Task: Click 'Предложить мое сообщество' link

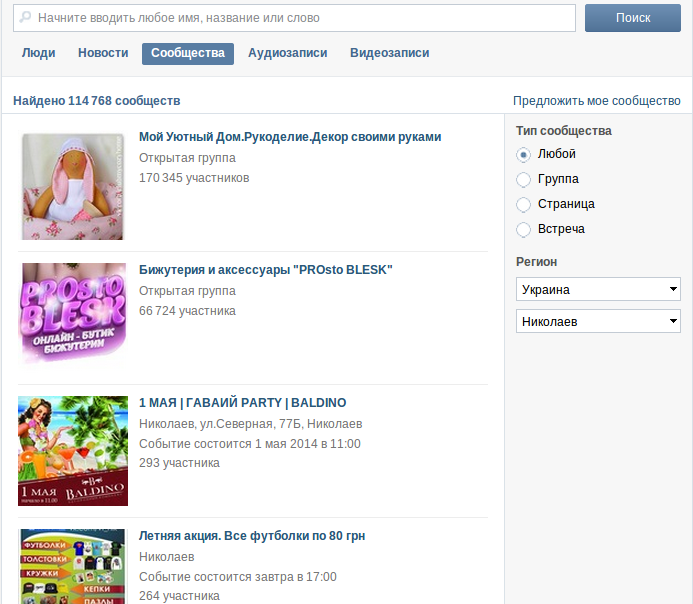Action: [x=596, y=101]
